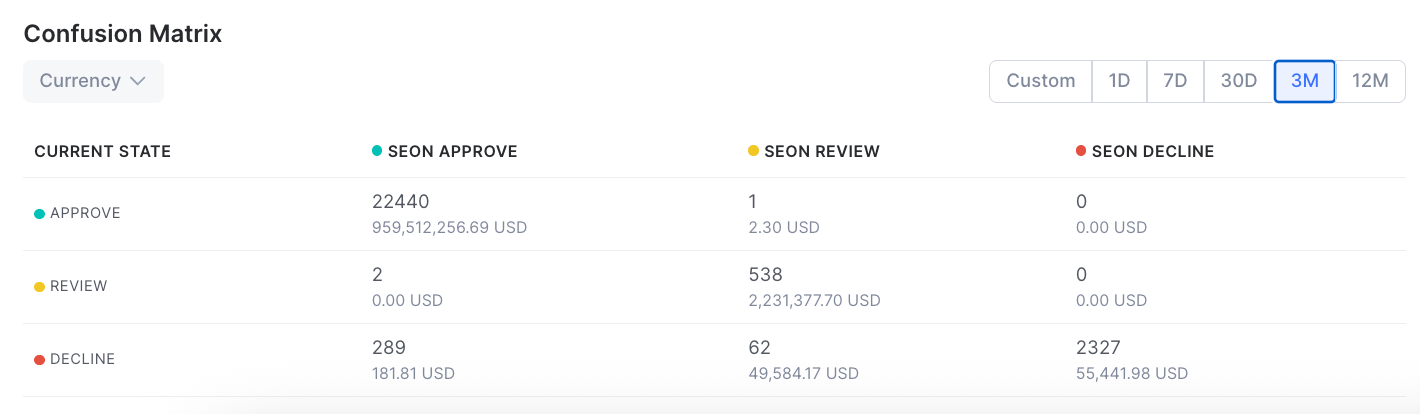This screenshot has width=1420, height=414.
Task: Click the green dot beside SEON APPROVE header
Action: pos(377,151)
